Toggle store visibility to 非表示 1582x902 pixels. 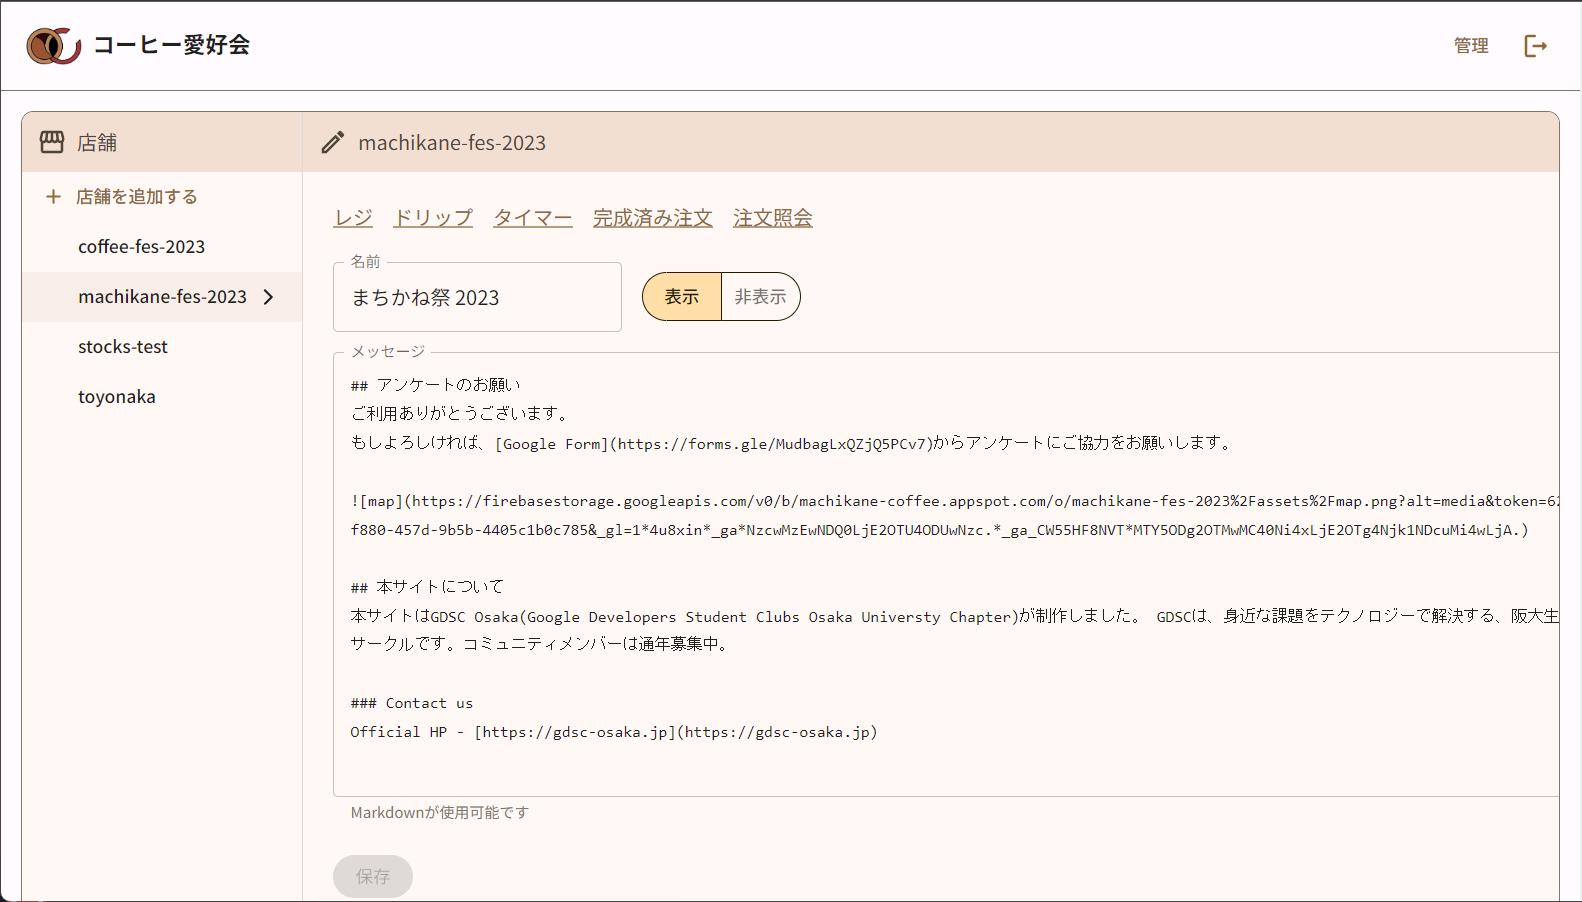pyautogui.click(x=761, y=297)
